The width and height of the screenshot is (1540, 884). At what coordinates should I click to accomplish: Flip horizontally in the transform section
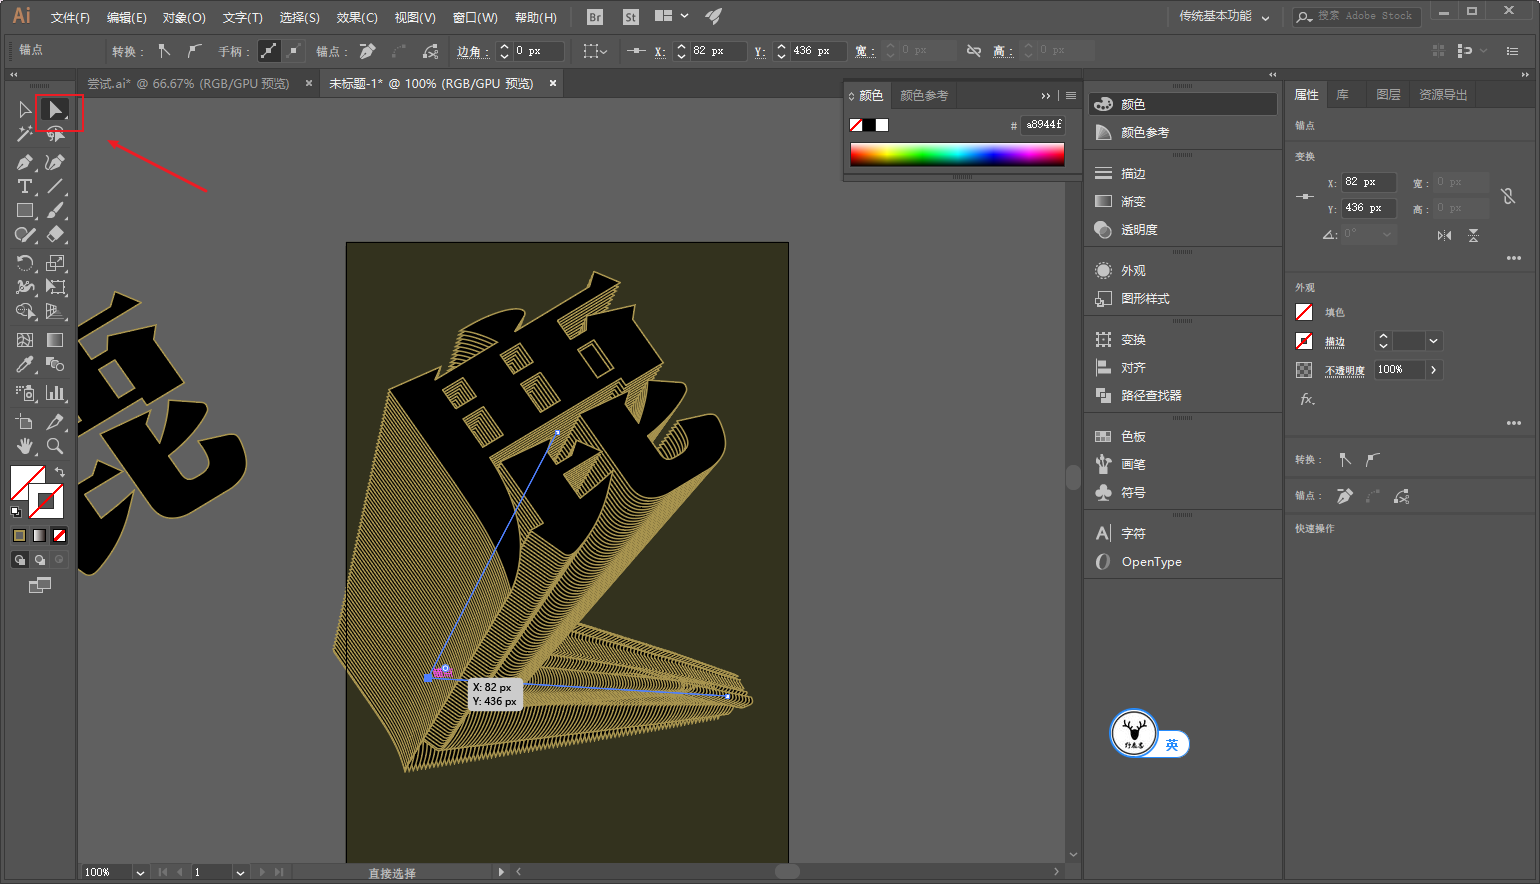tap(1444, 235)
